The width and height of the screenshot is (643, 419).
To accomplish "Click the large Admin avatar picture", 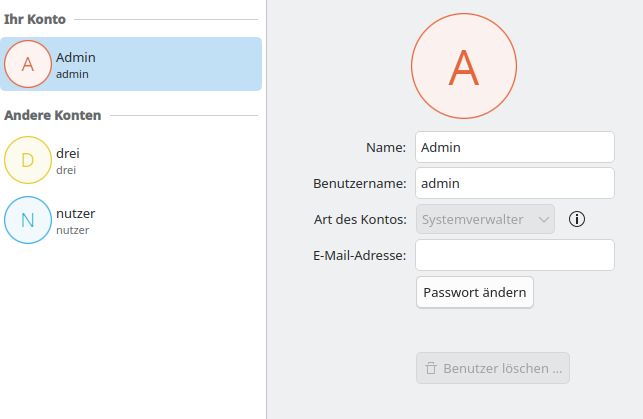I will point(461,67).
